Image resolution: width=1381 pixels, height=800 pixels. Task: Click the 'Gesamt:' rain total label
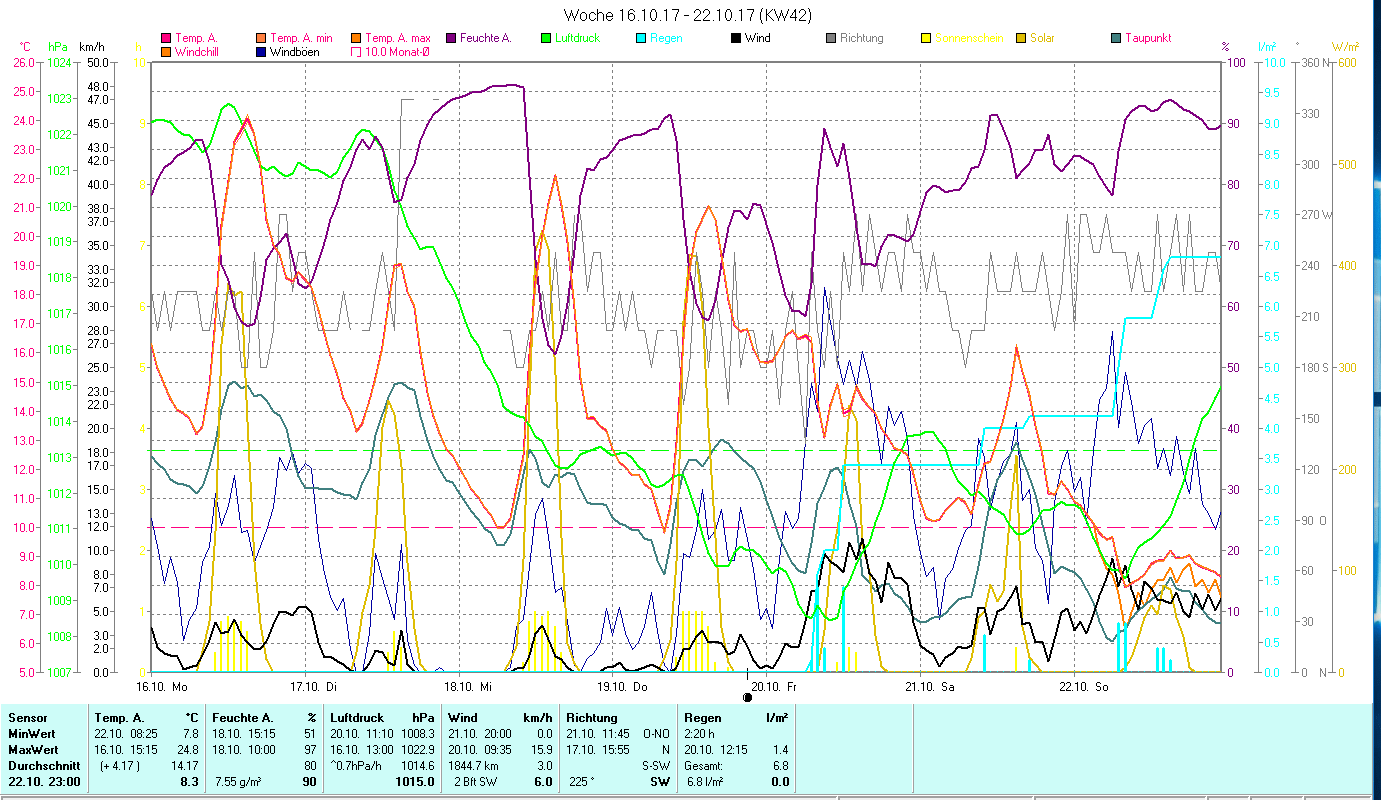[x=704, y=766]
